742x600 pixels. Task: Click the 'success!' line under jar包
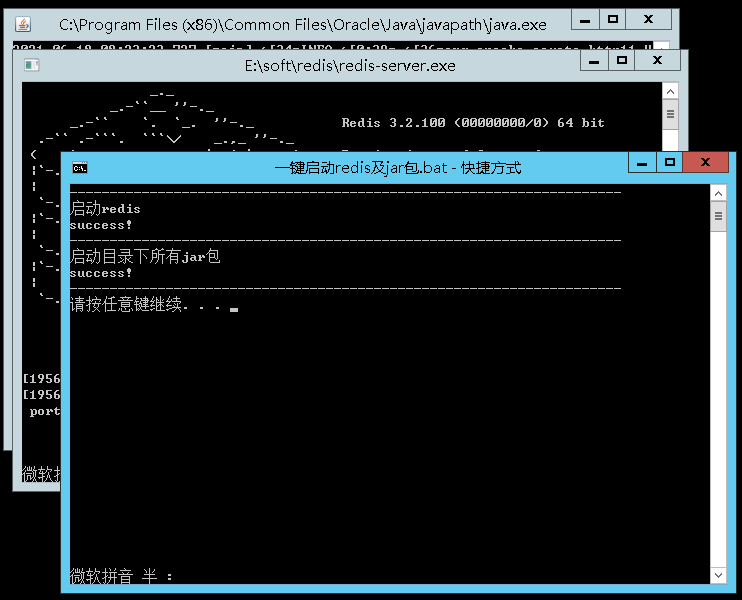[x=101, y=273]
